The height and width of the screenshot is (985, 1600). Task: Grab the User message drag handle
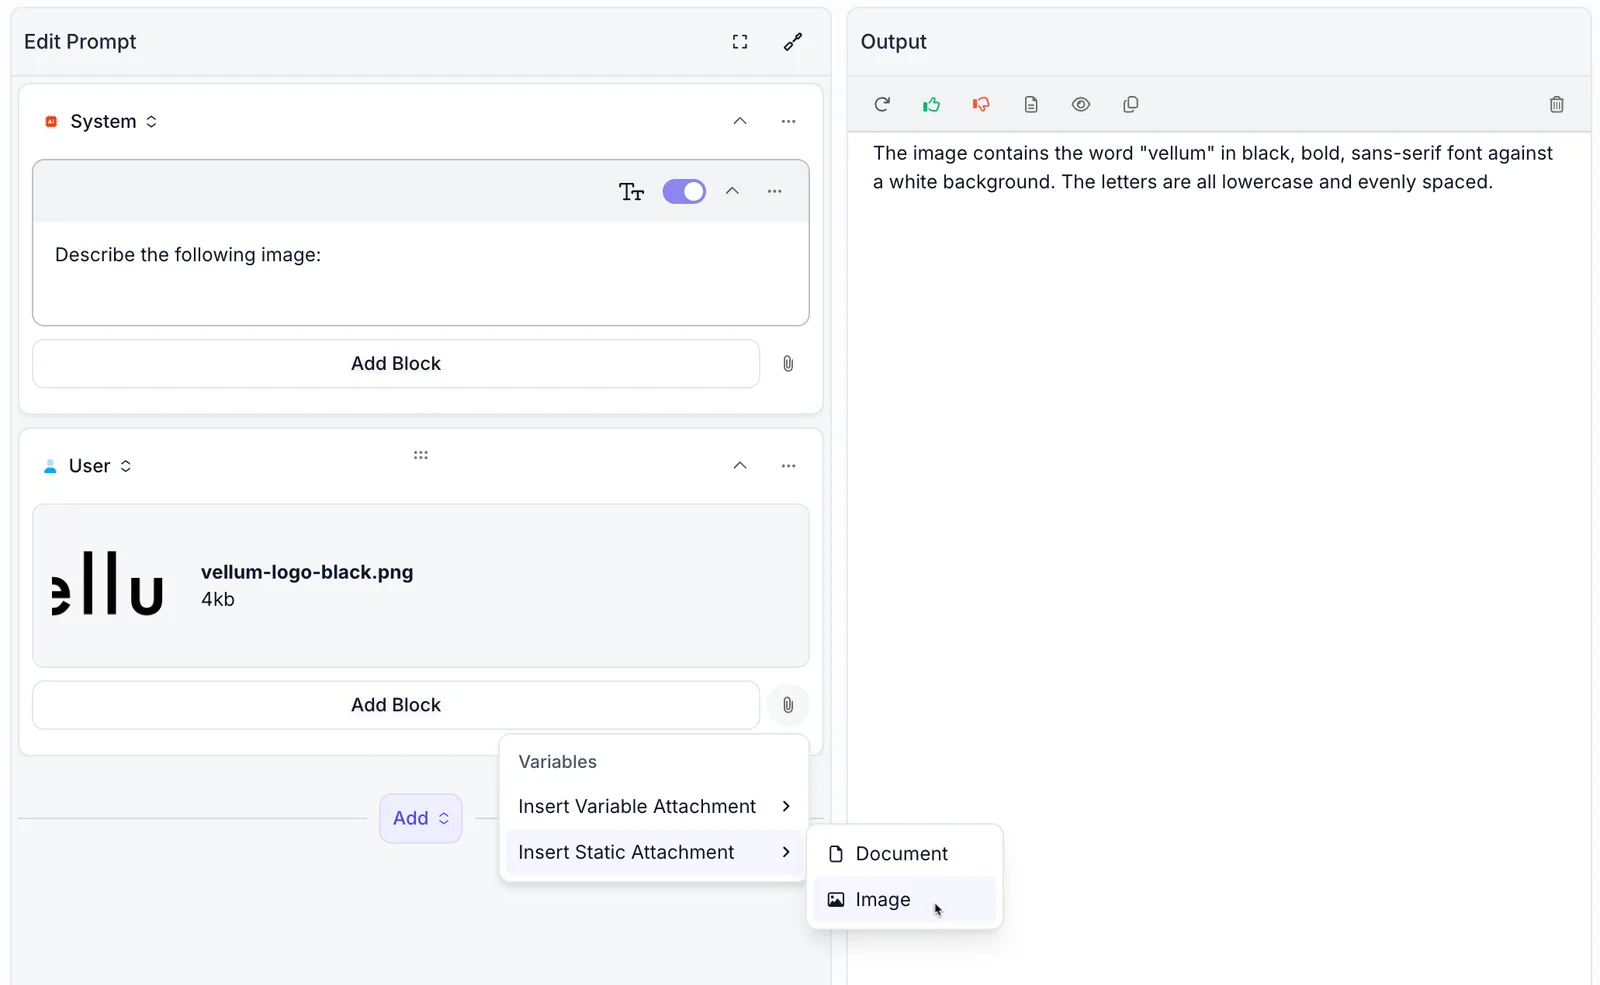(x=421, y=455)
